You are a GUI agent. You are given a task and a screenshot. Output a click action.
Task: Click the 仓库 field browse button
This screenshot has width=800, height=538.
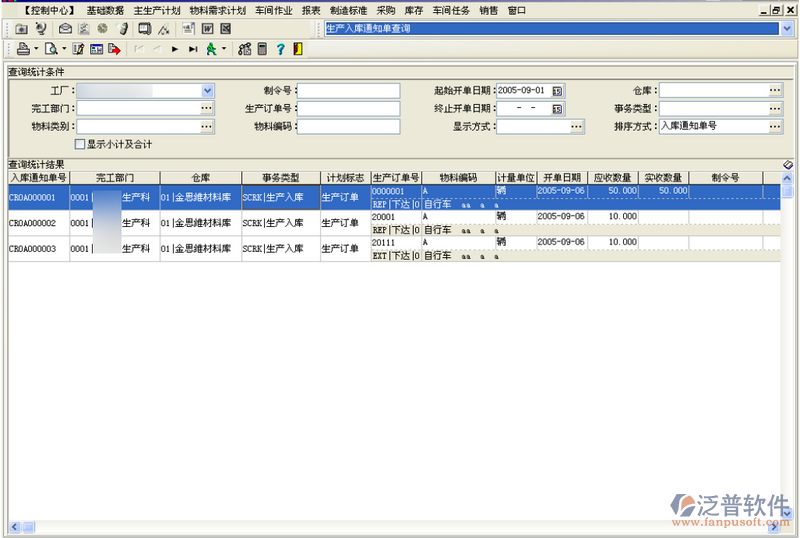(775, 91)
